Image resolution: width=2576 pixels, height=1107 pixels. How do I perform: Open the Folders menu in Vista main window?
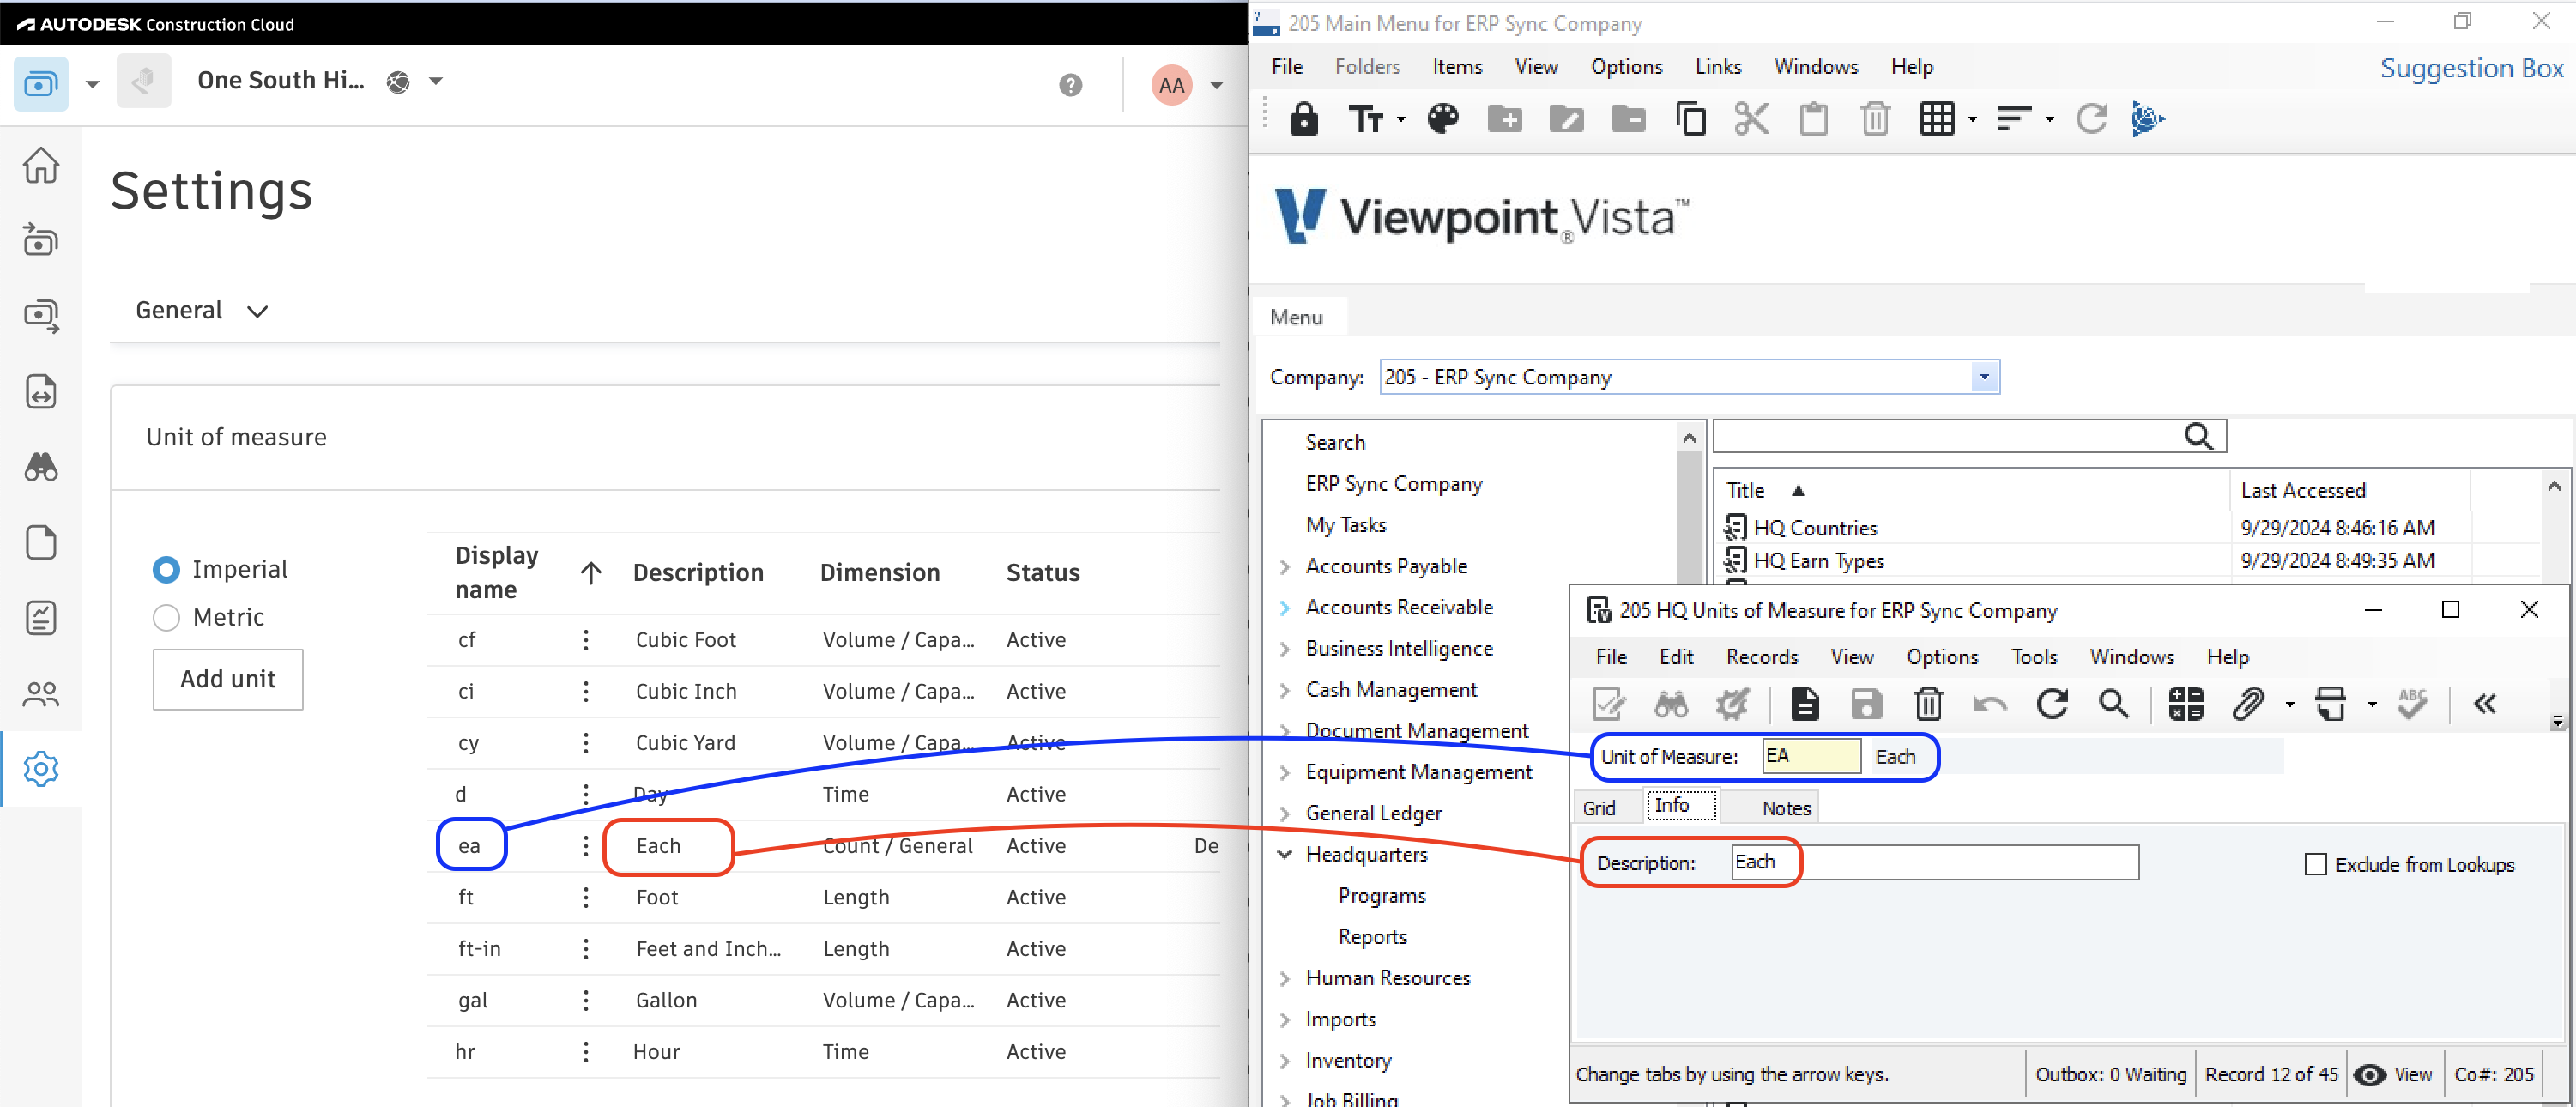click(x=1367, y=66)
